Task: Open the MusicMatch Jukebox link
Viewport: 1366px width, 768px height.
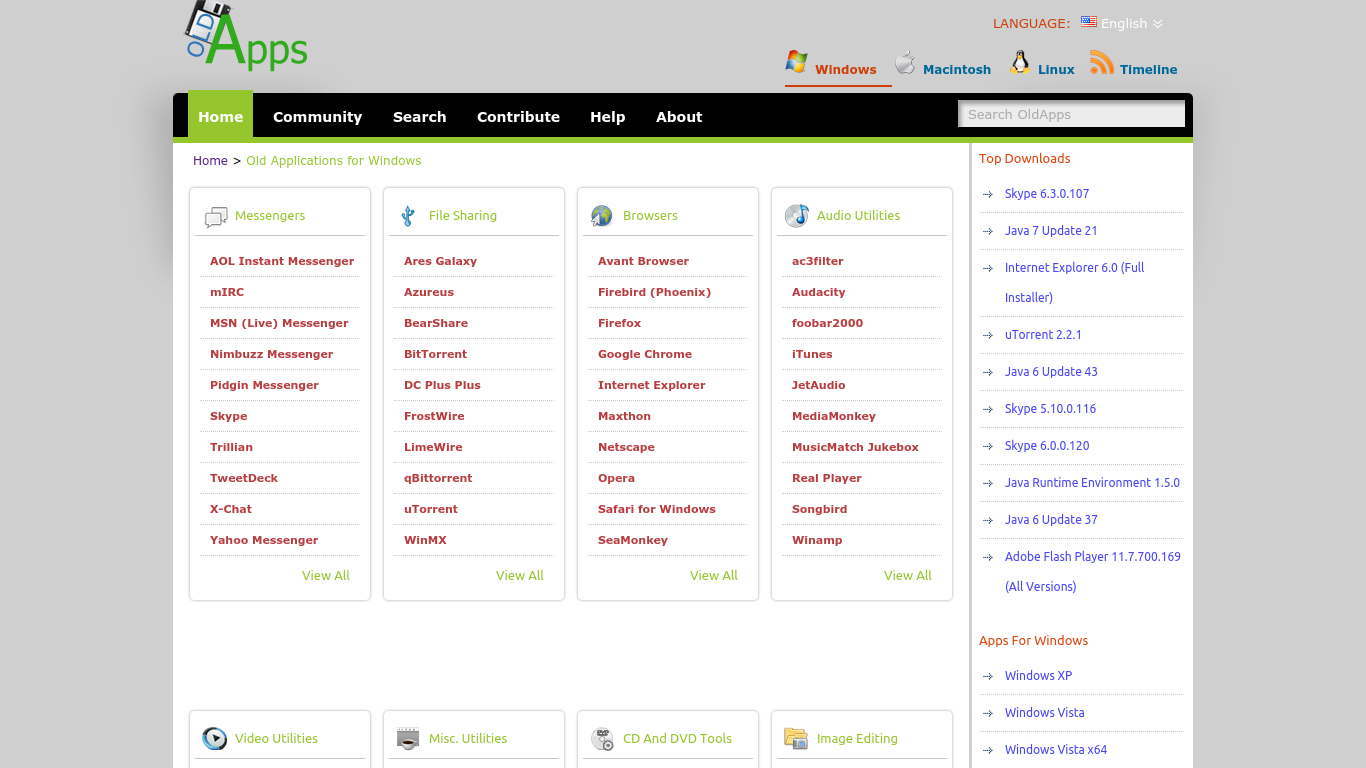Action: point(855,447)
